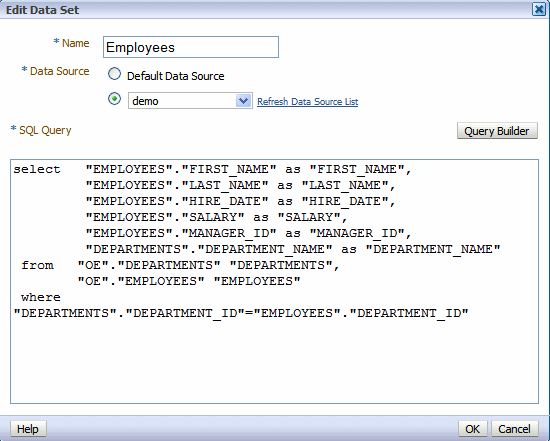Viewport: 550px width, 441px height.
Task: Open Help for this dialog
Action: click(x=28, y=429)
